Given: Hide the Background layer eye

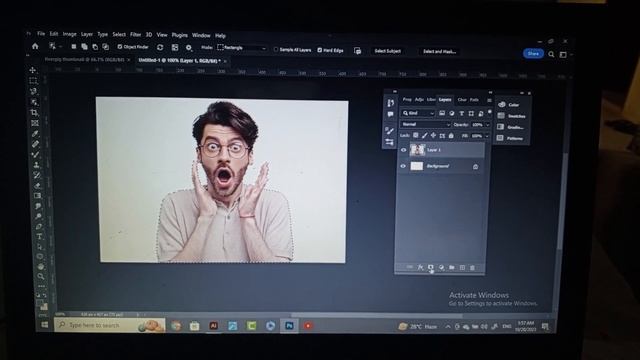Looking at the screenshot, I should (x=403, y=166).
